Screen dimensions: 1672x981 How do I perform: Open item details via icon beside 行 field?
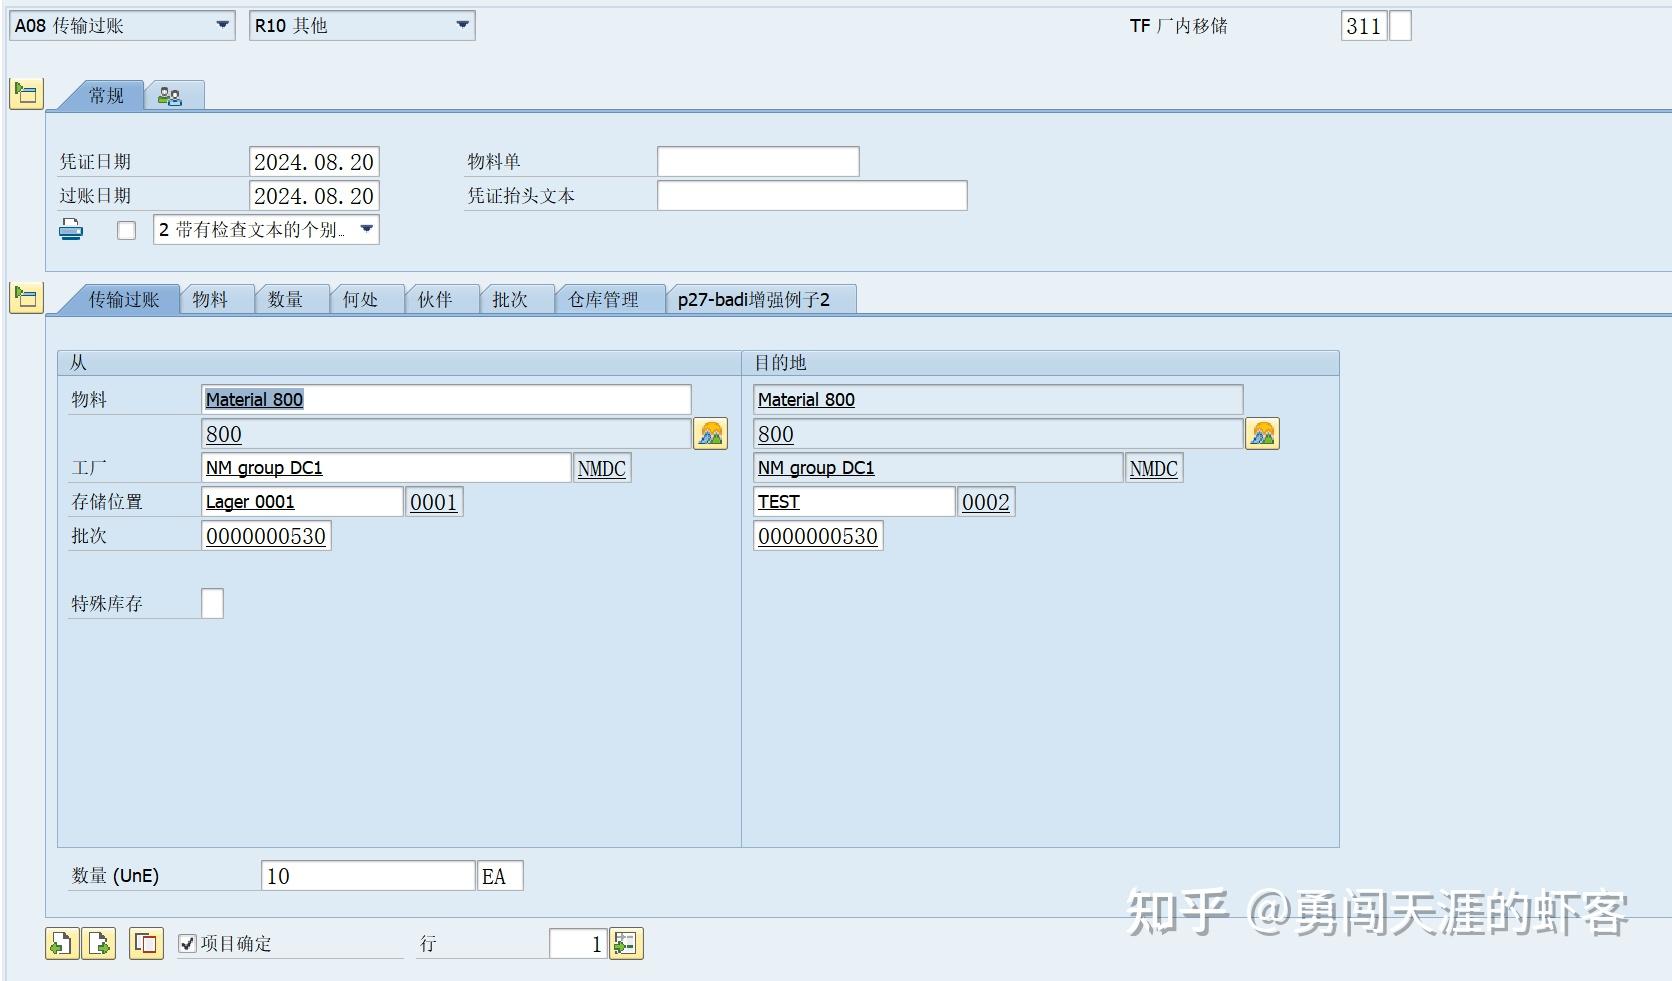626,943
